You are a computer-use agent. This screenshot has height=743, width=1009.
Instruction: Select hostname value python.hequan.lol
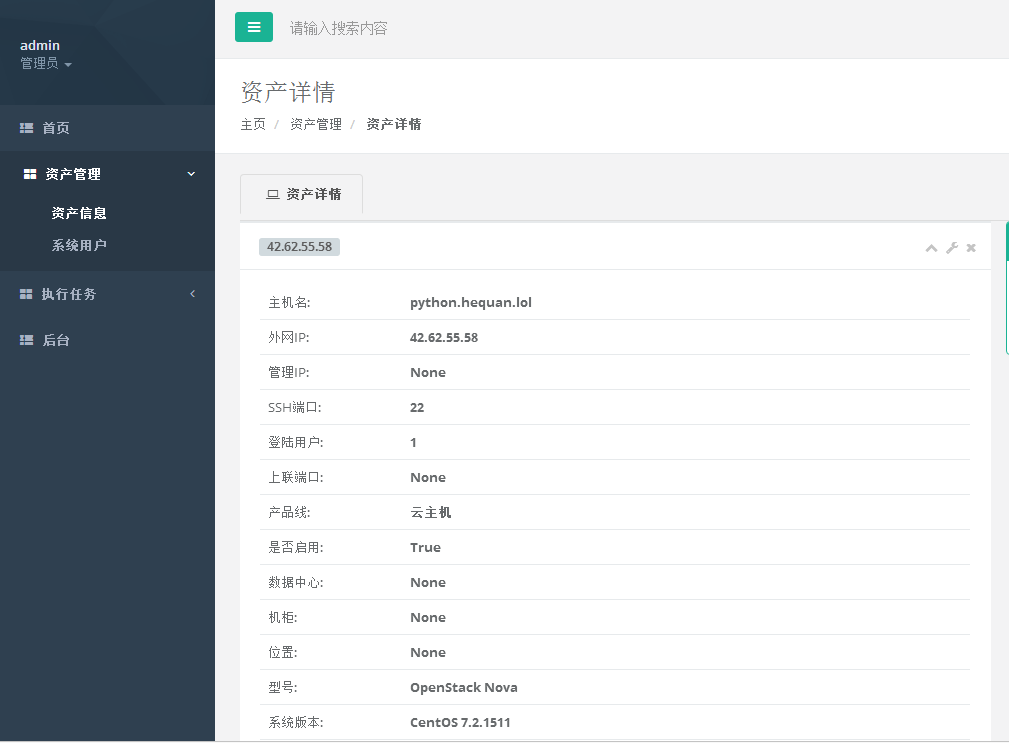[x=471, y=302]
